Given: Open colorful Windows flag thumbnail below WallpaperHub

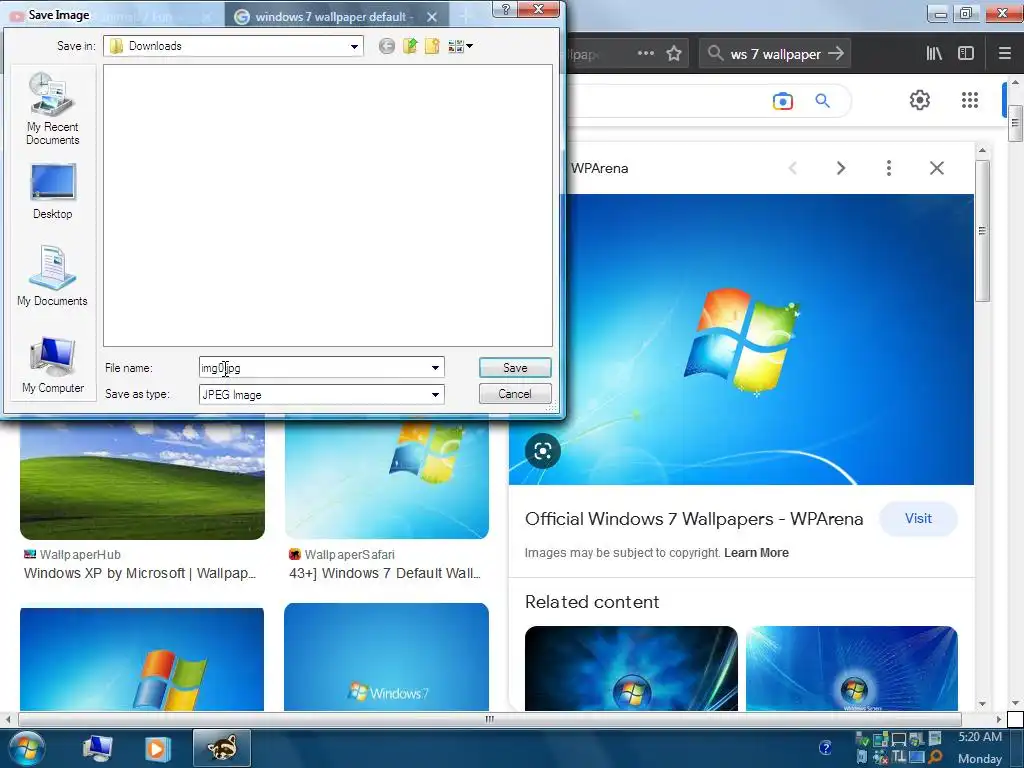Looking at the screenshot, I should (x=142, y=660).
